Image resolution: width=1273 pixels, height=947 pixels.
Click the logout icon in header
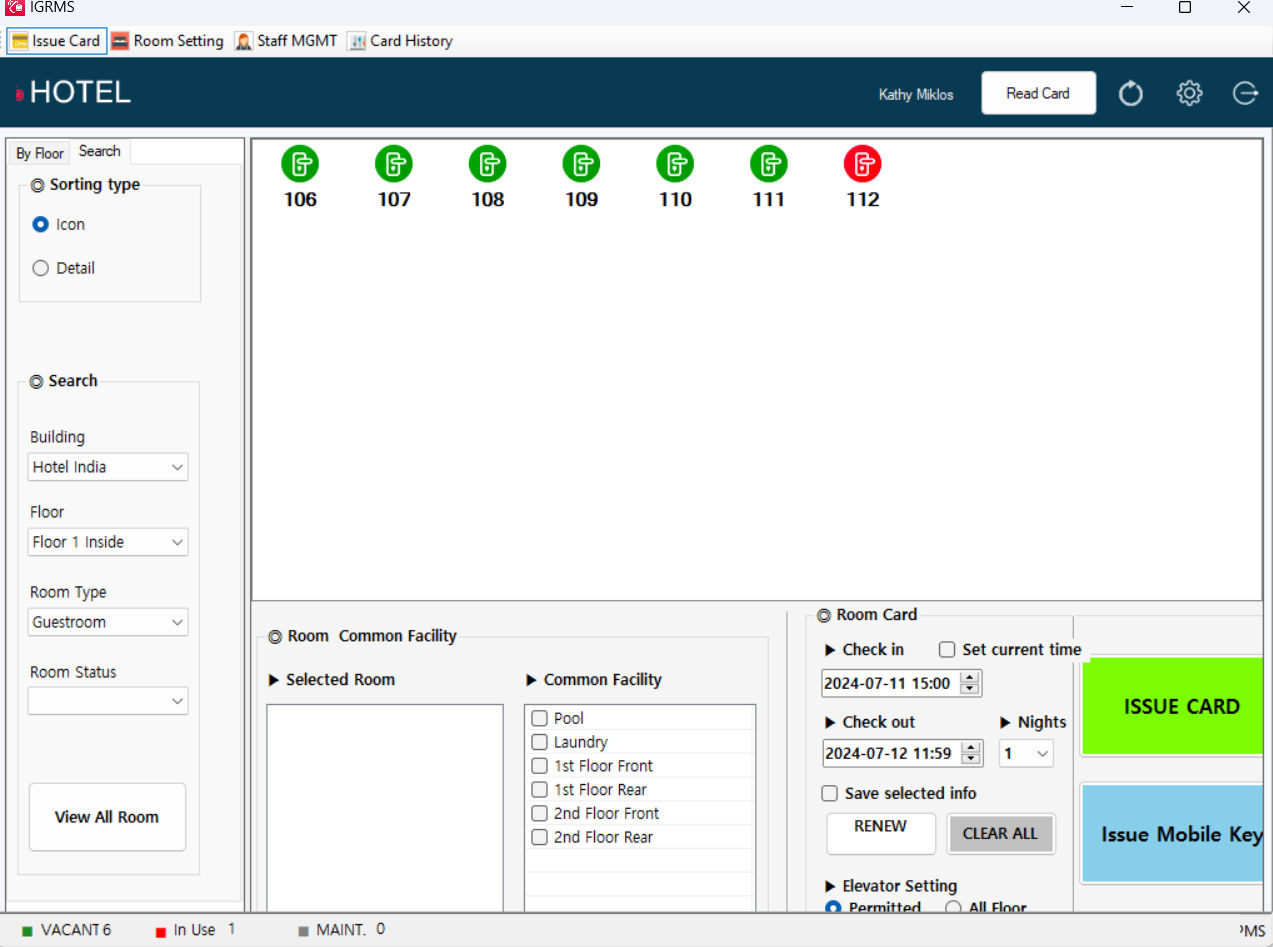pos(1246,93)
